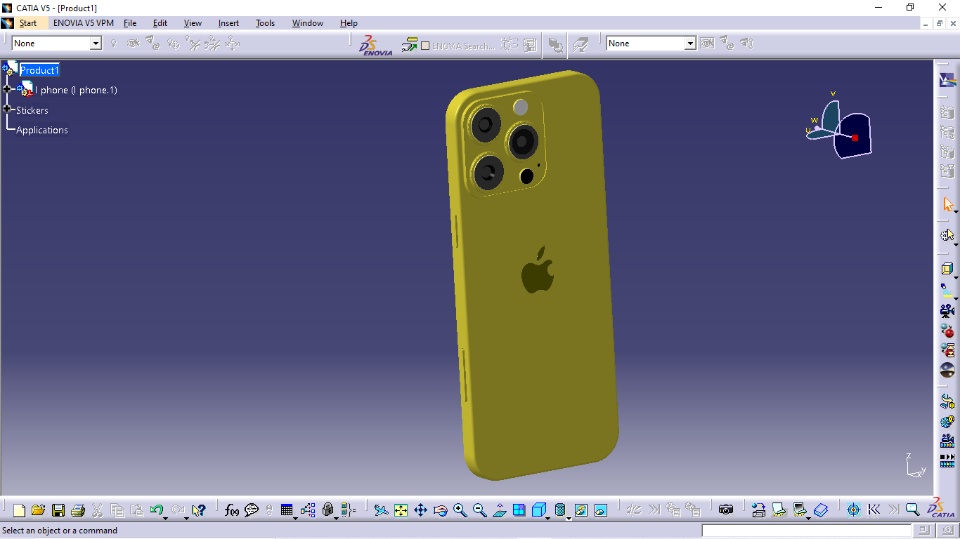The image size is (960, 539).
Task: Open the Edit menu
Action: point(160,23)
